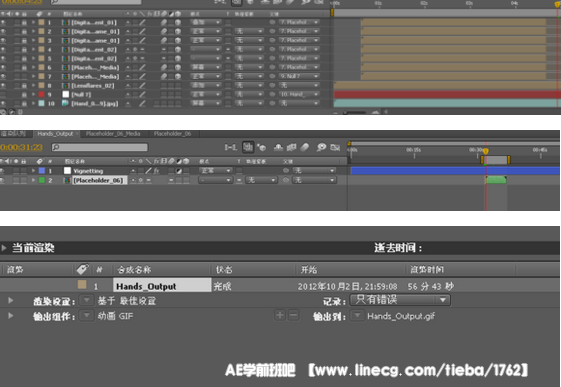Toggle visibility eye of Vignetting layer
Viewport: 561px width, 387px height.
(3, 171)
